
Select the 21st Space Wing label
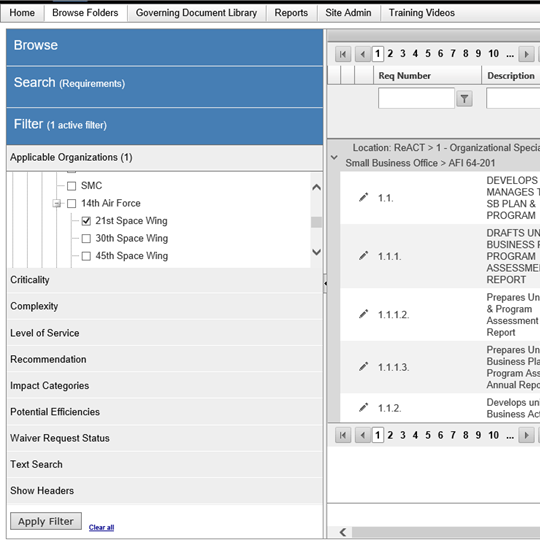tap(131, 221)
